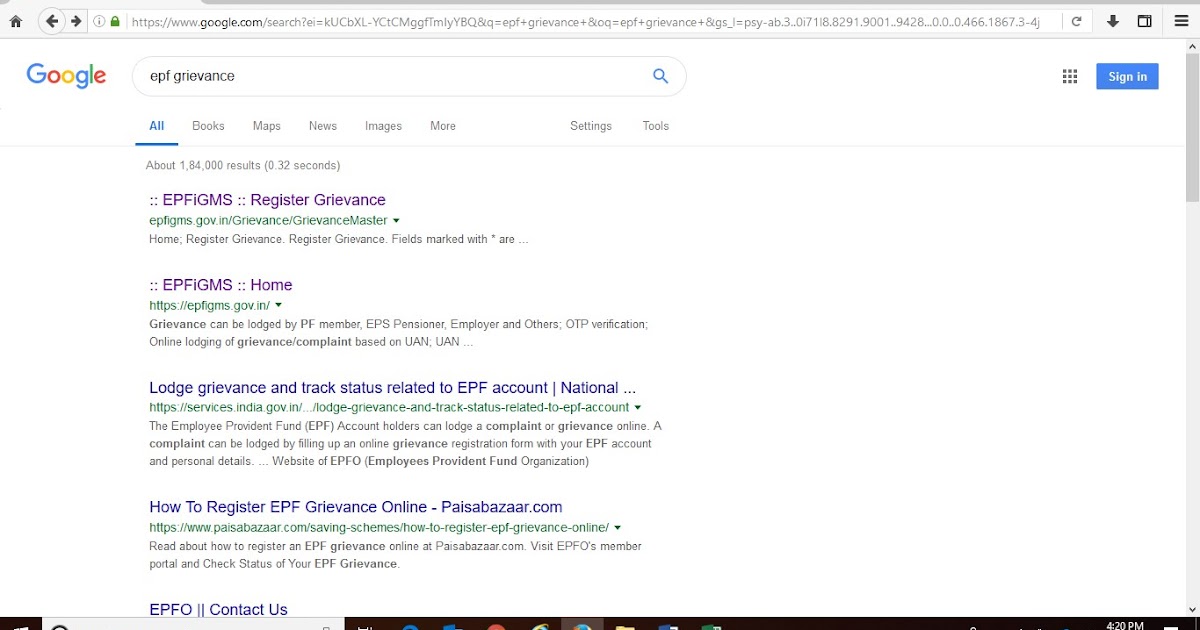
Task: Sign in to Google account
Action: tap(1127, 77)
